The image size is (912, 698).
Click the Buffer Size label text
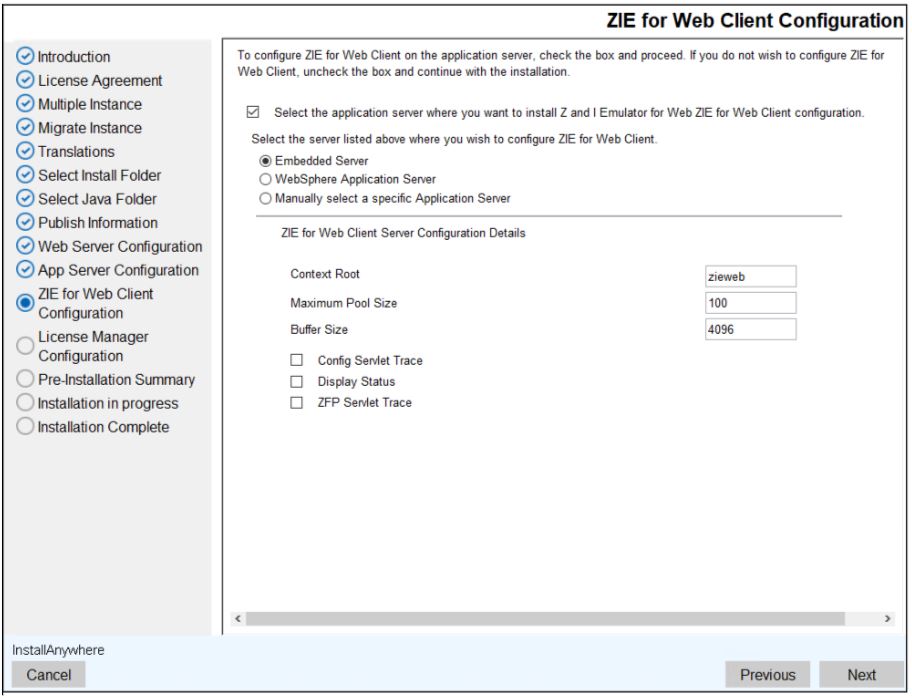[319, 329]
